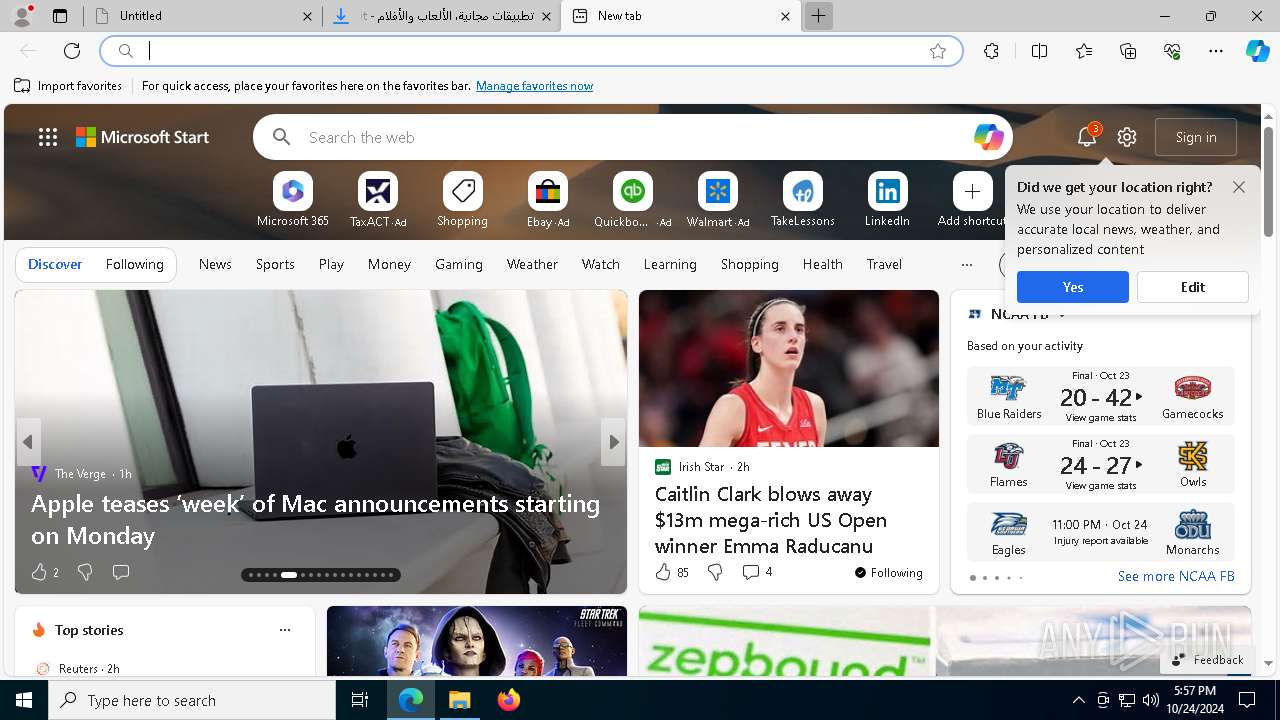Open Manage favorites now link
This screenshot has height=720, width=1280.
tap(534, 86)
